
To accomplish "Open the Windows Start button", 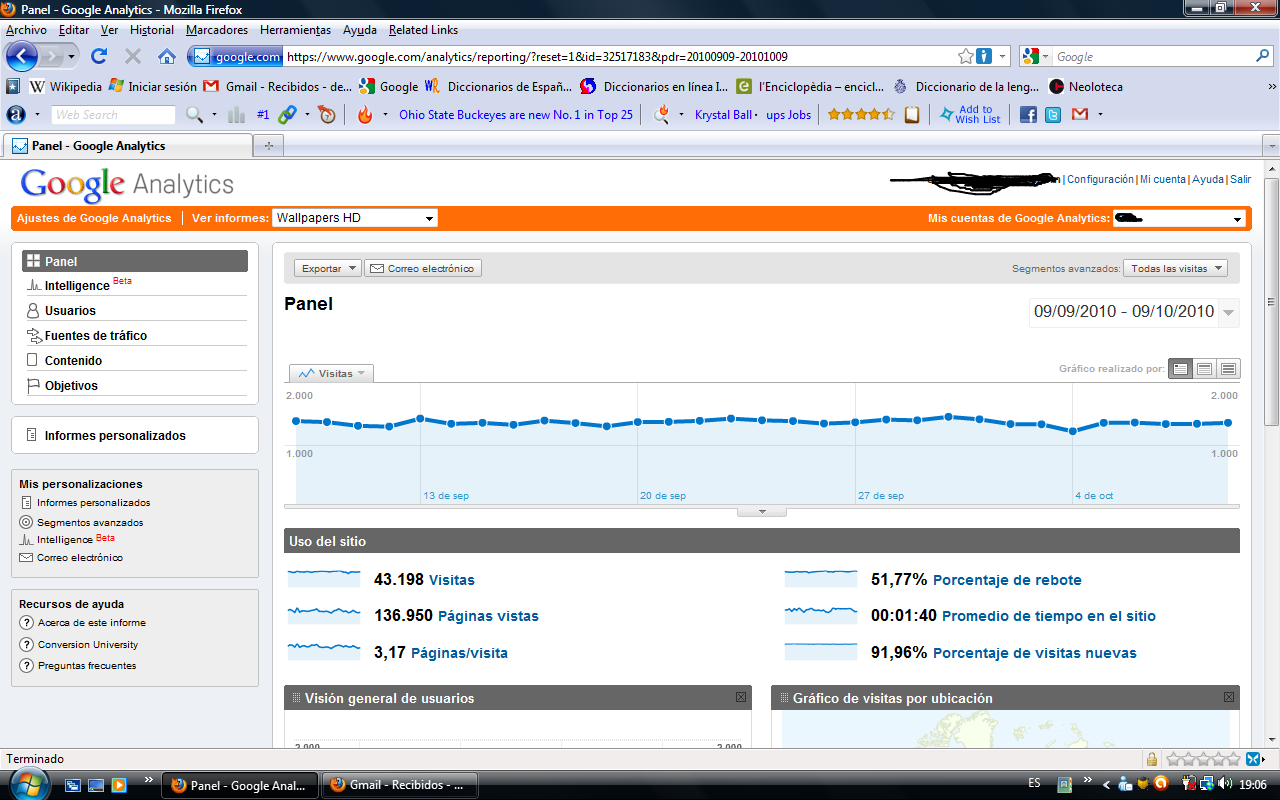I will (27, 784).
